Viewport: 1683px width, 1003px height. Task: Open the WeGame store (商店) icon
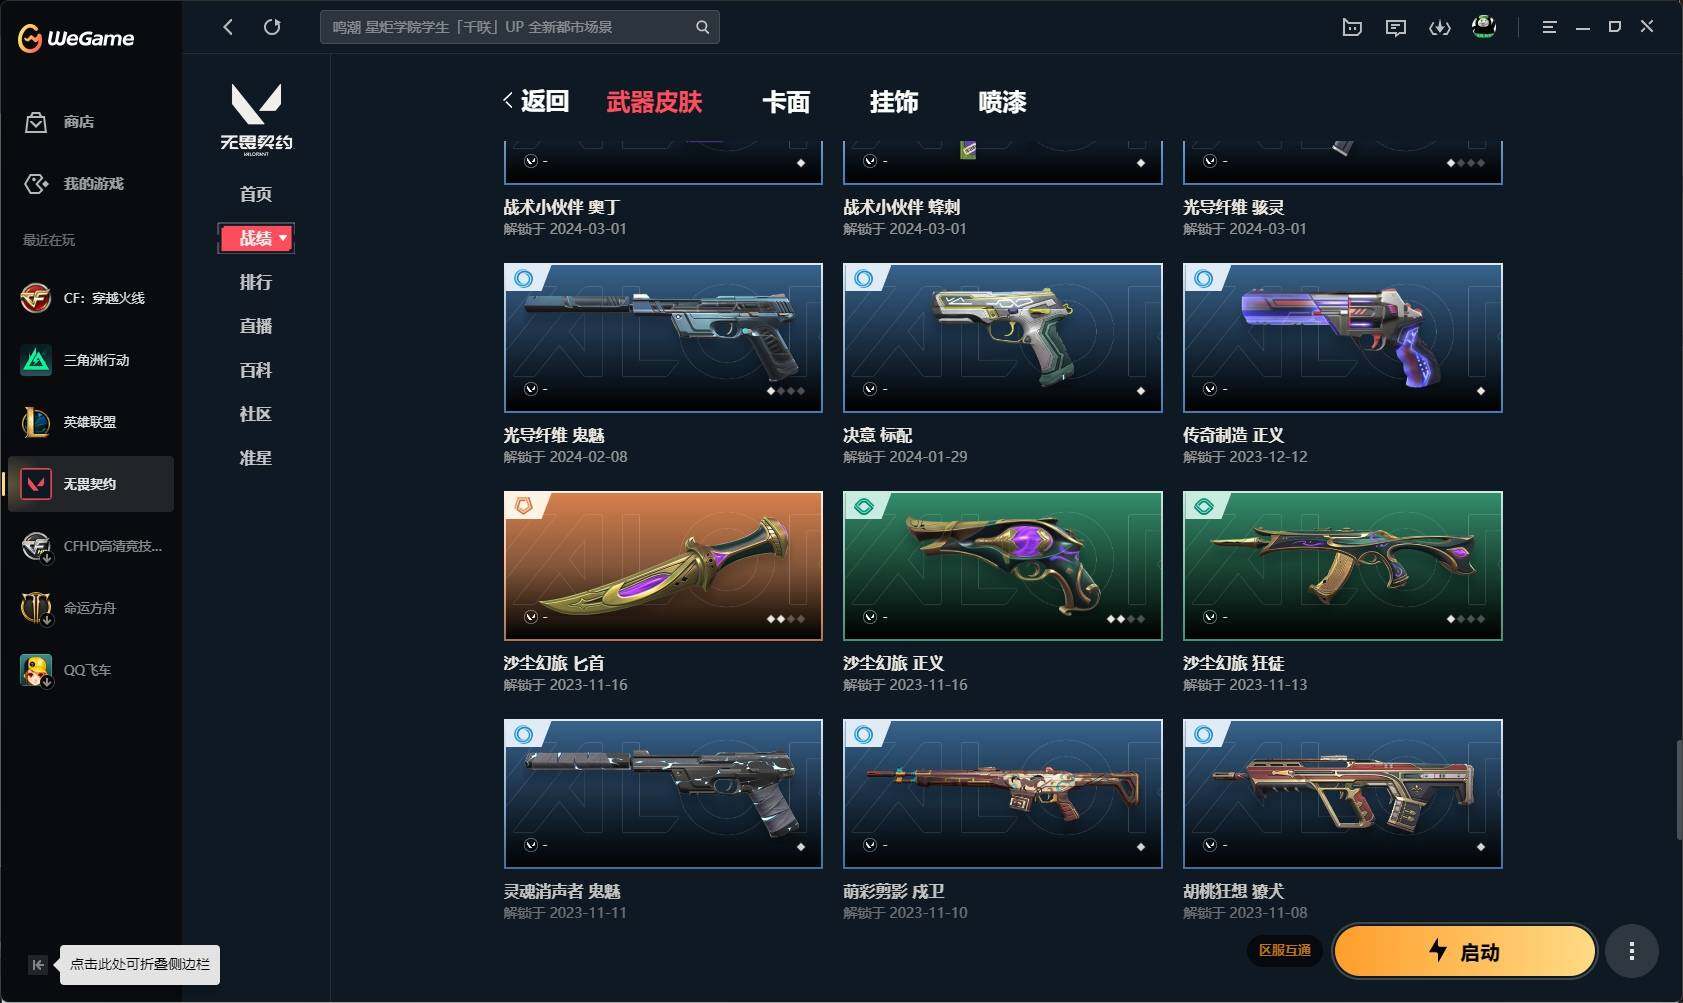(36, 122)
